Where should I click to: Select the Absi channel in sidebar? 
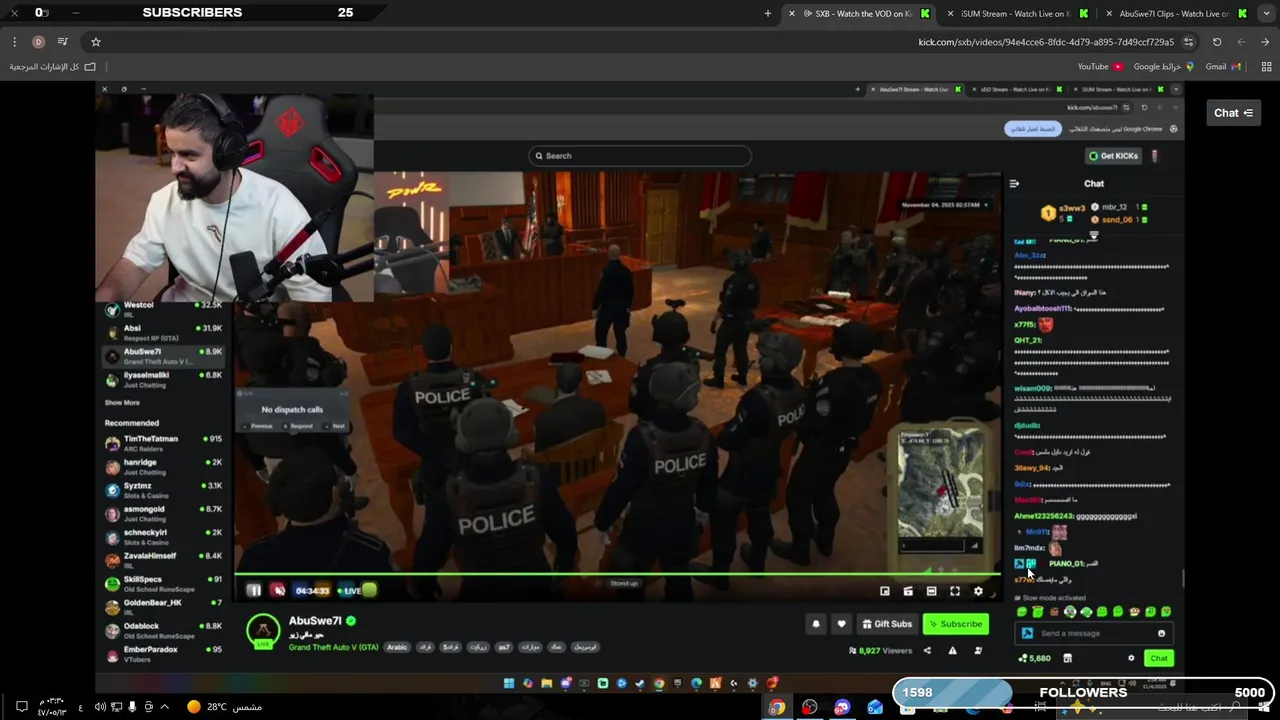pyautogui.click(x=164, y=332)
